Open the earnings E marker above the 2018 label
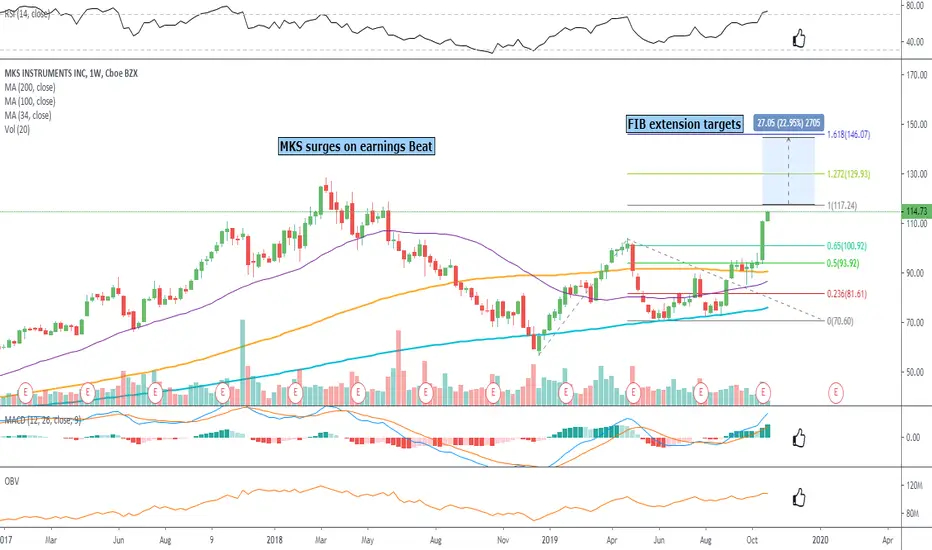Image resolution: width=932 pixels, height=550 pixels. 295,392
